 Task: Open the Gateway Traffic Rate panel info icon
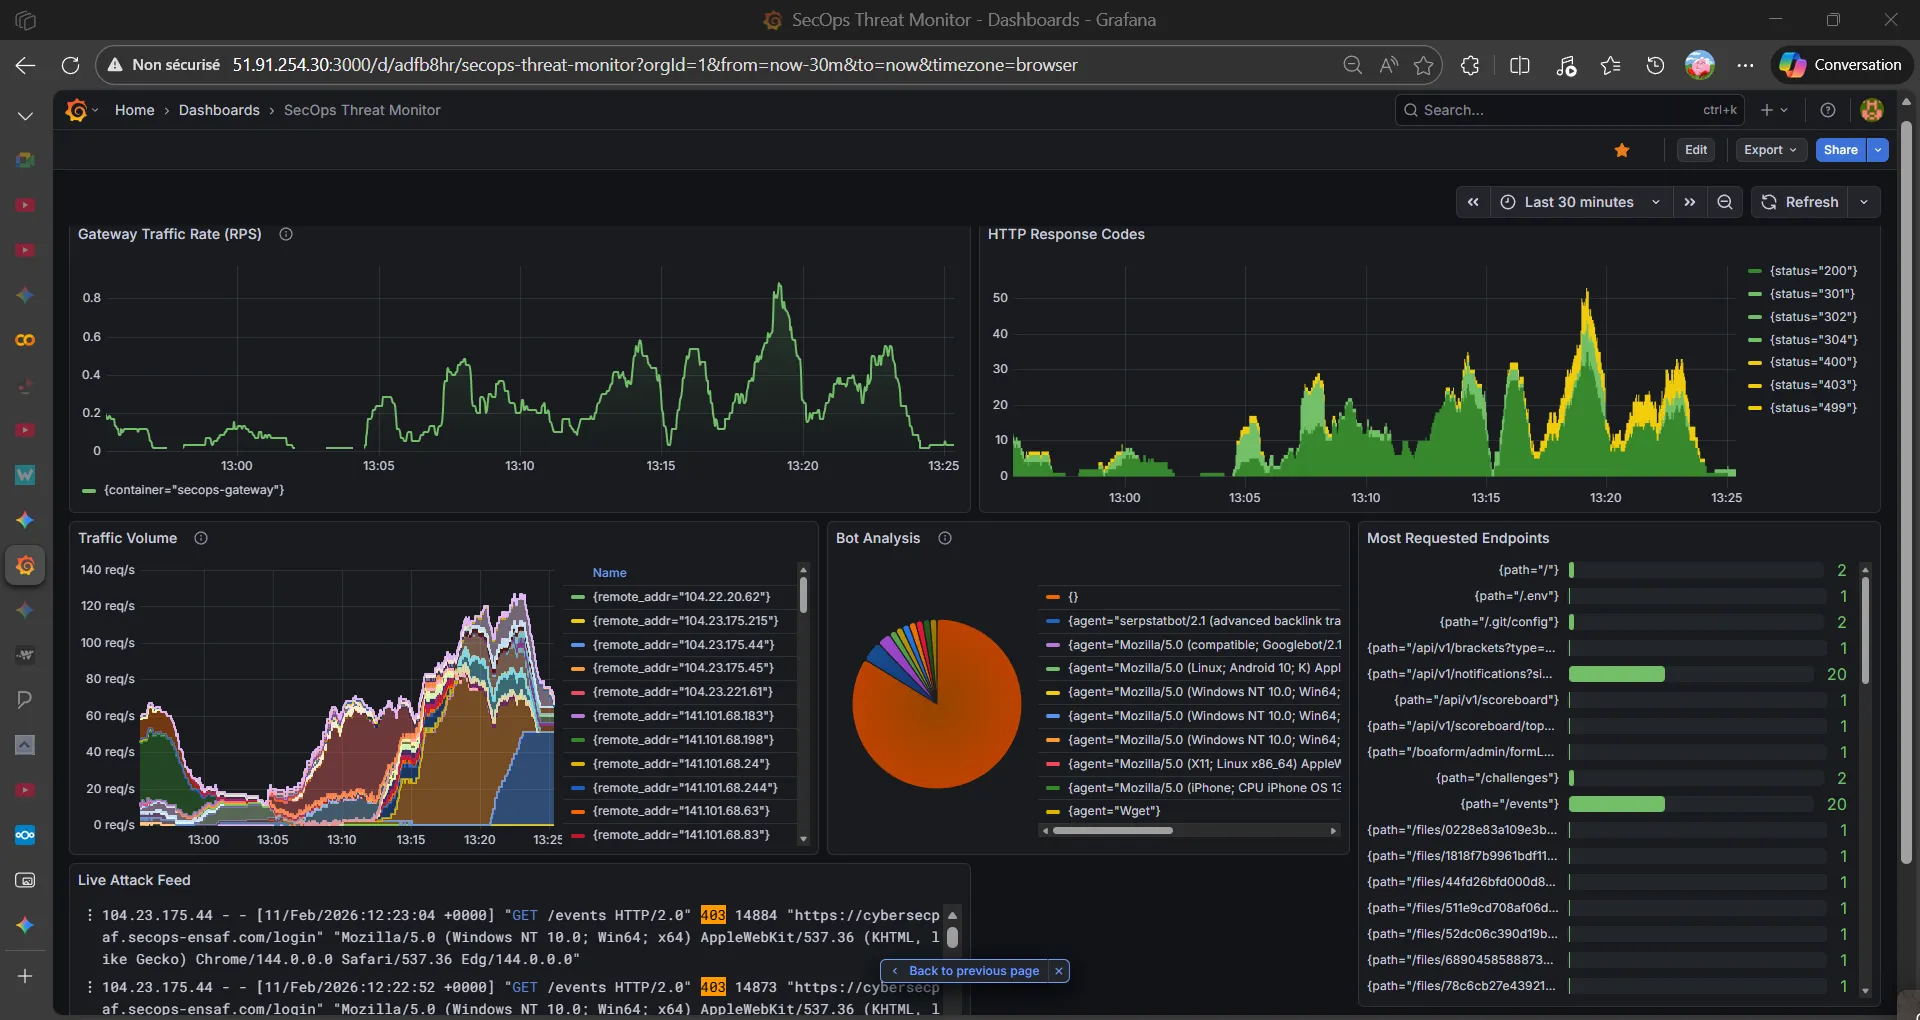(285, 234)
